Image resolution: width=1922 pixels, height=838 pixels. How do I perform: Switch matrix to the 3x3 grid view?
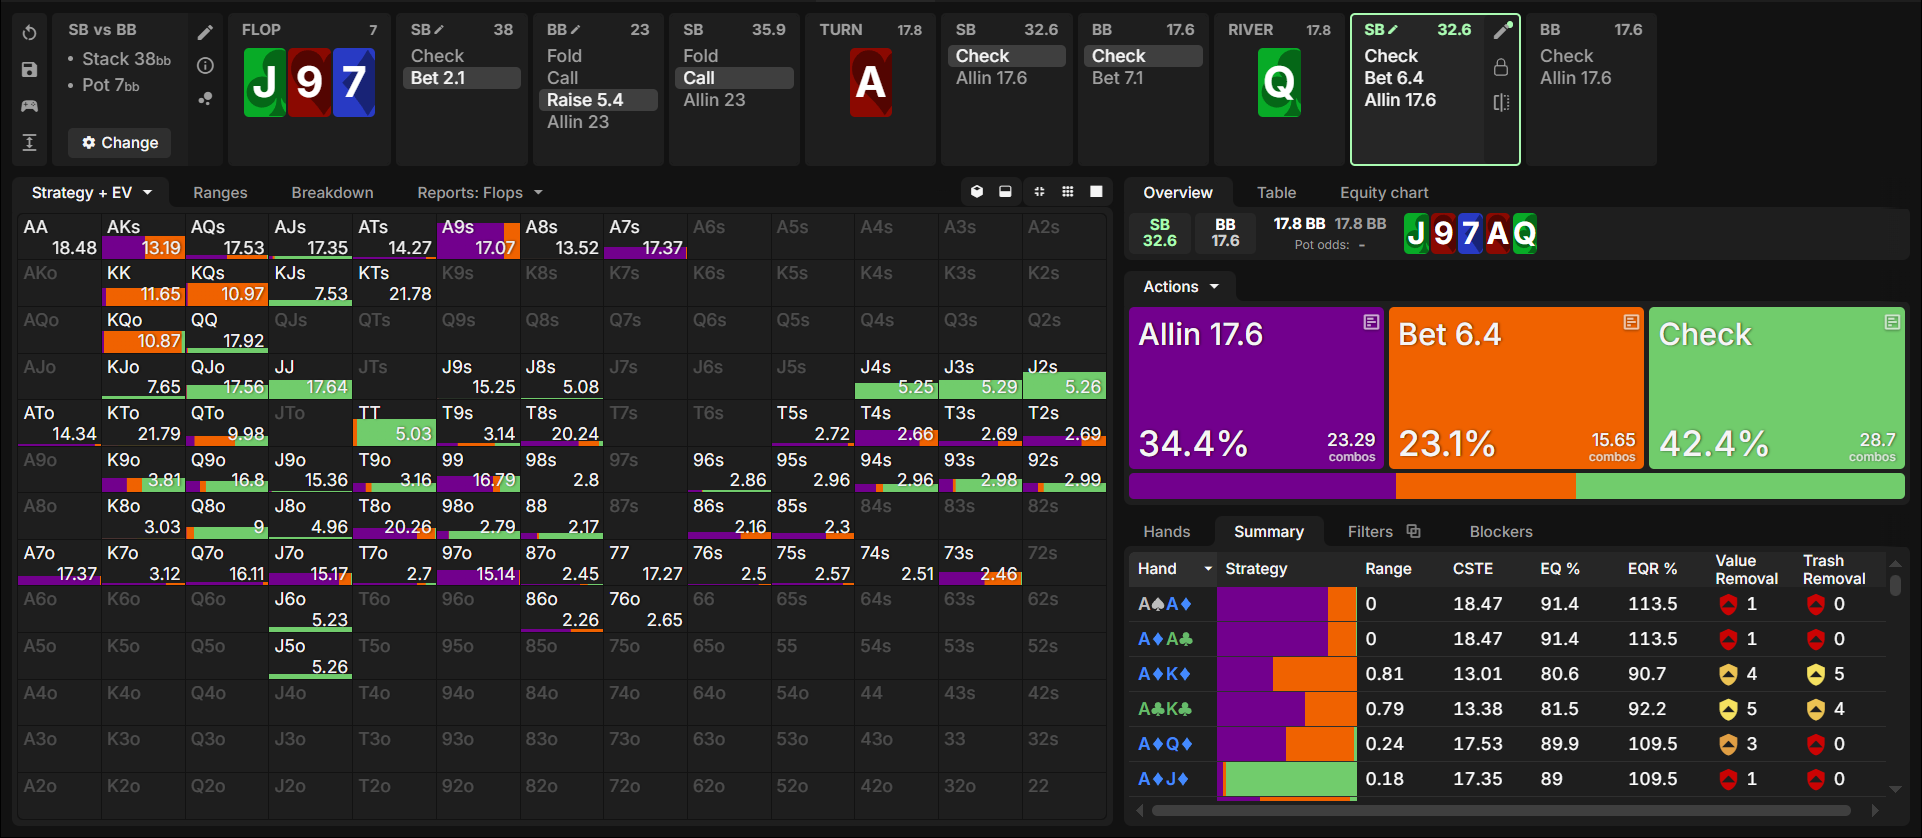(x=1068, y=192)
